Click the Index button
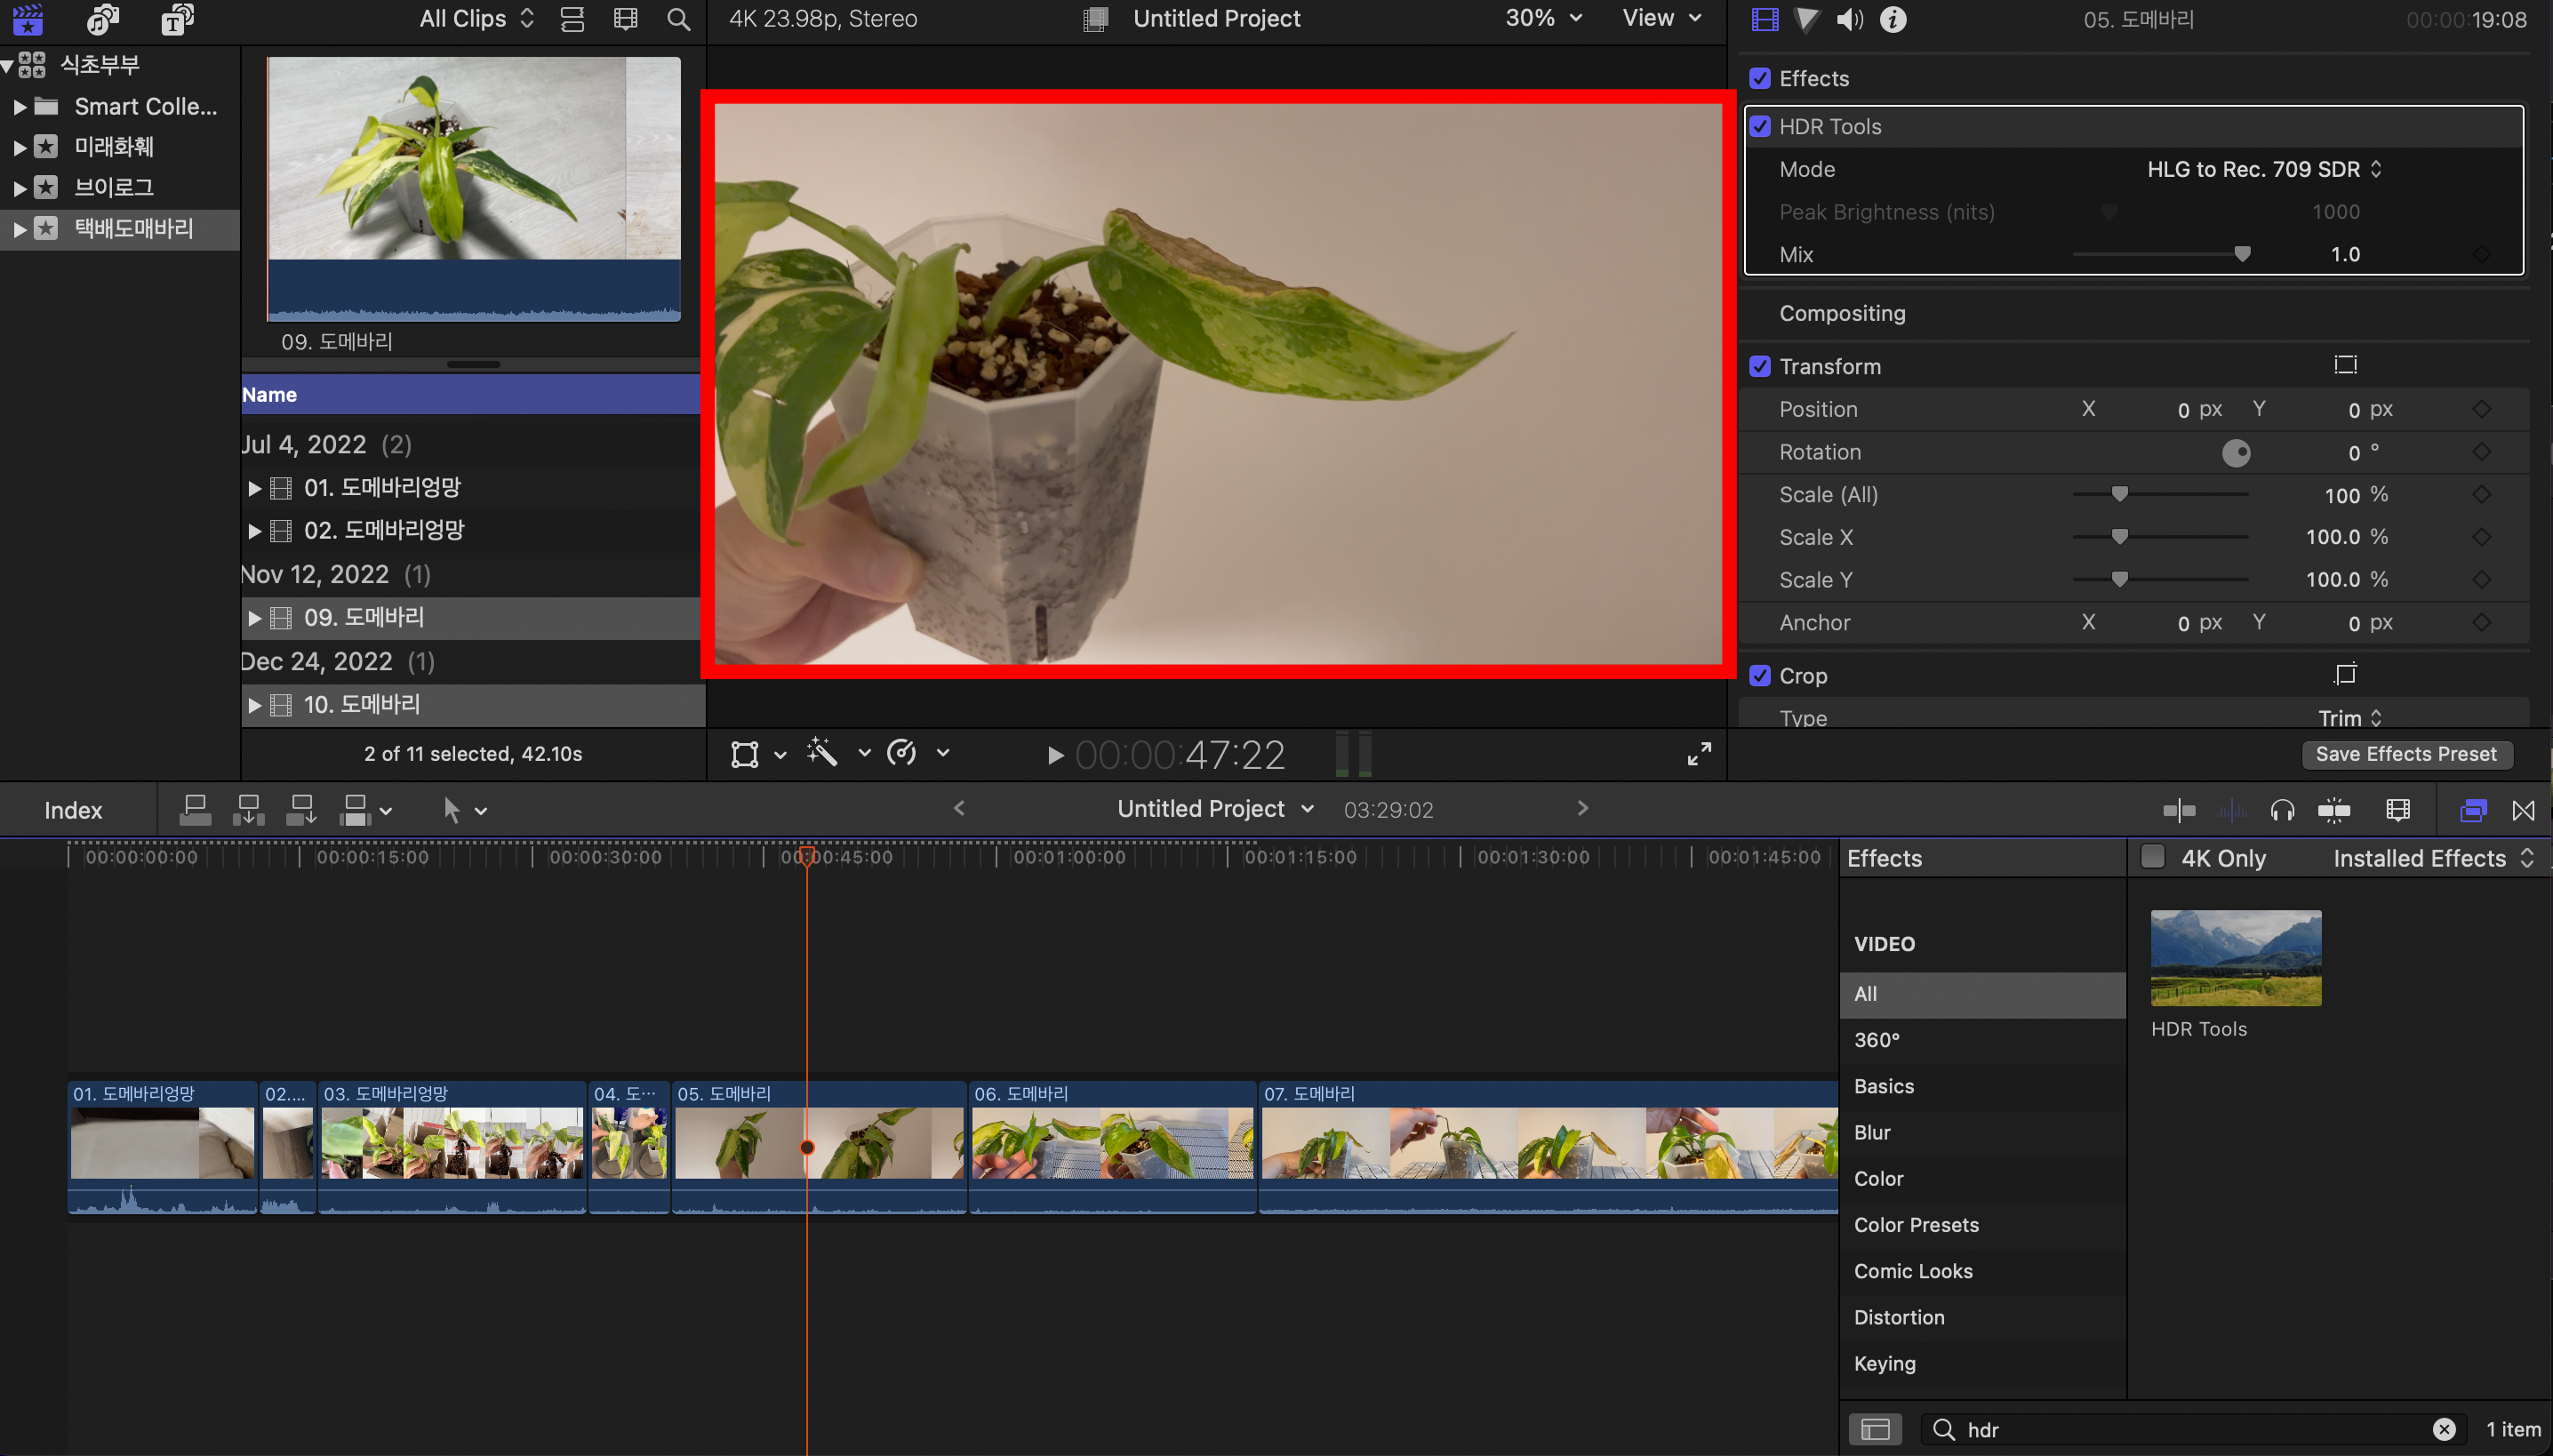2553x1456 pixels. 73,810
